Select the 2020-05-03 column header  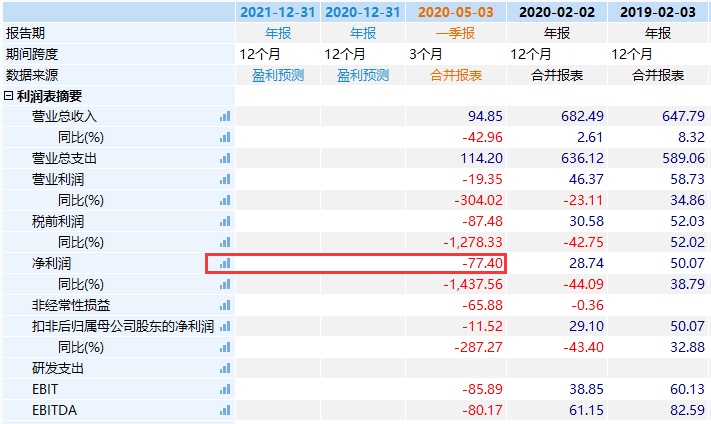point(456,12)
